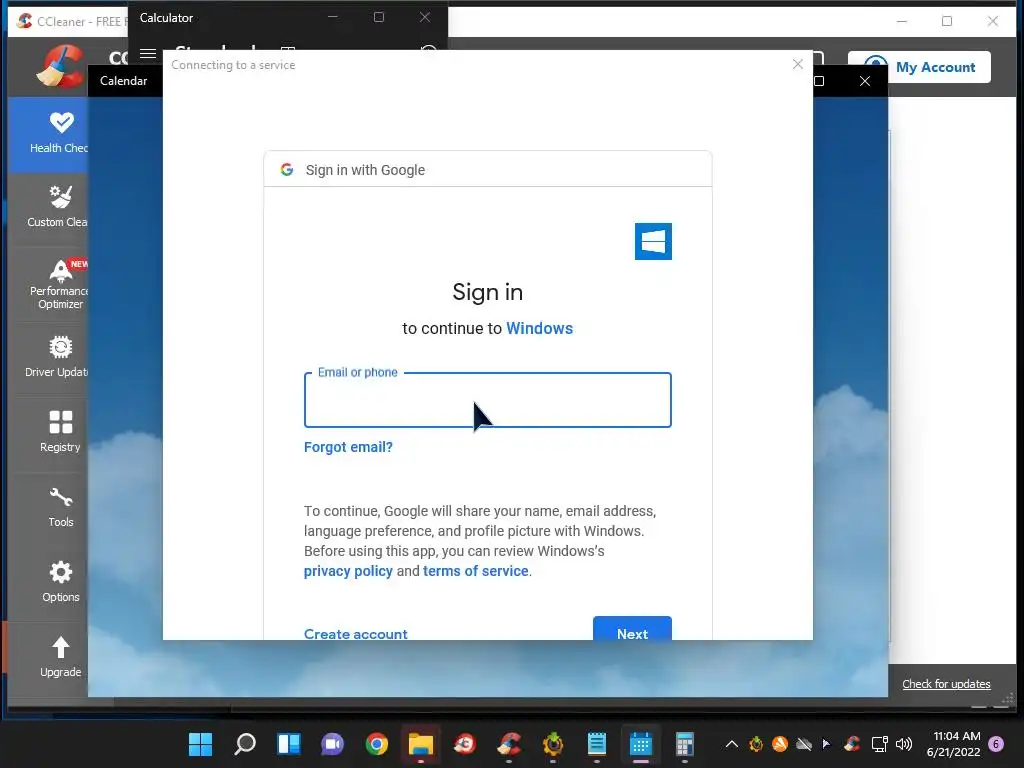Open Performance Optimizer in the CCleaner sidebar
Viewport: 1024px width, 768px height.
(x=50, y=285)
